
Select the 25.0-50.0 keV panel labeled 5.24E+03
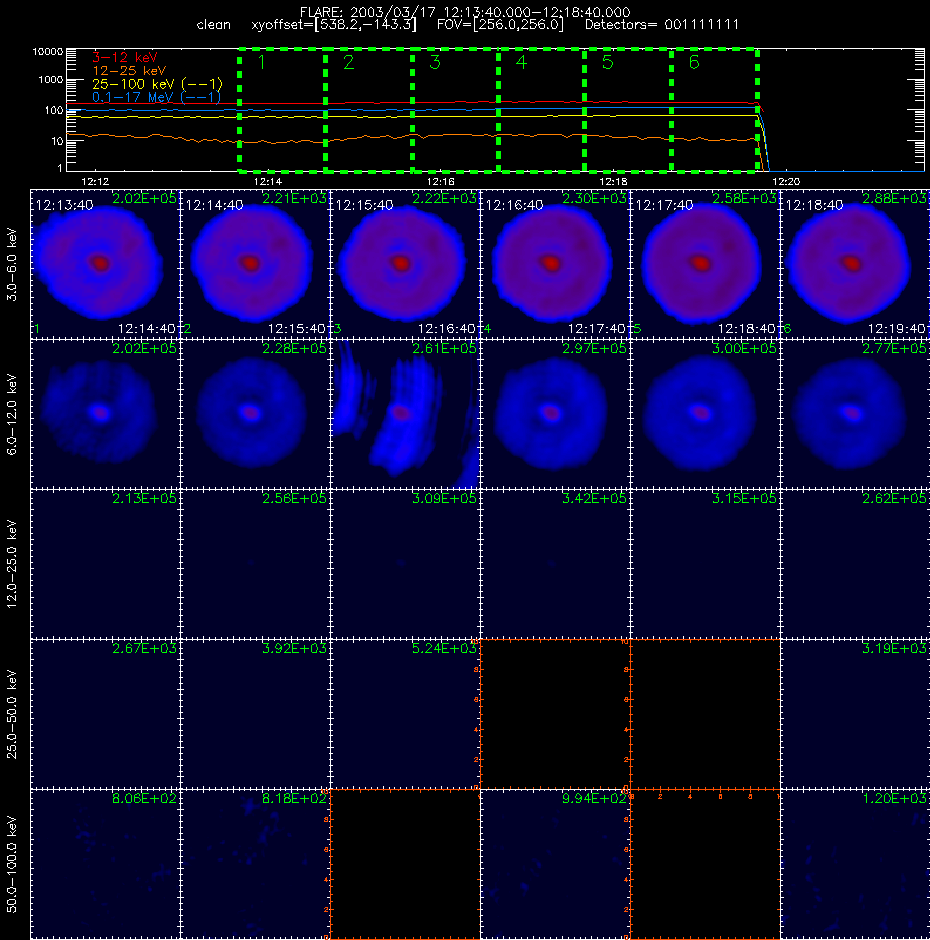405,714
